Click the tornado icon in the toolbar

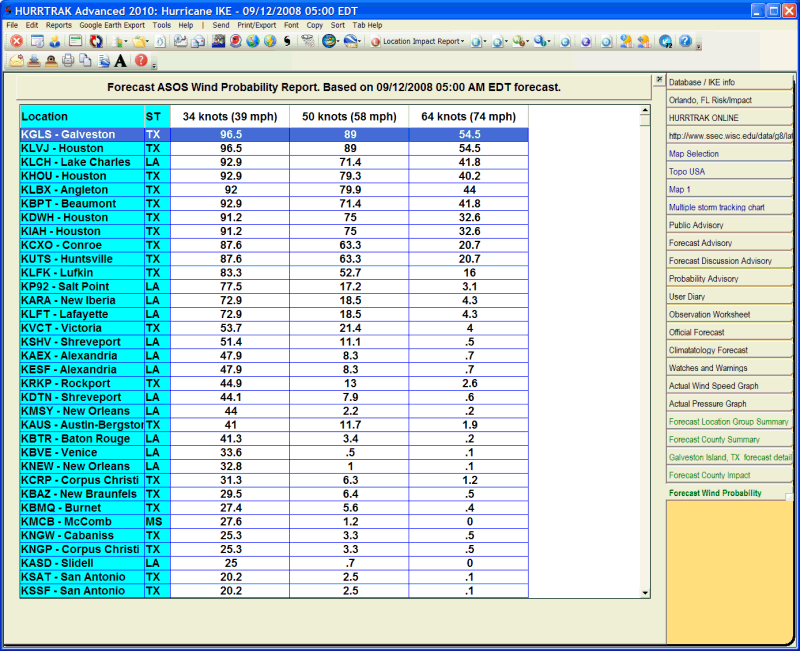pos(308,41)
